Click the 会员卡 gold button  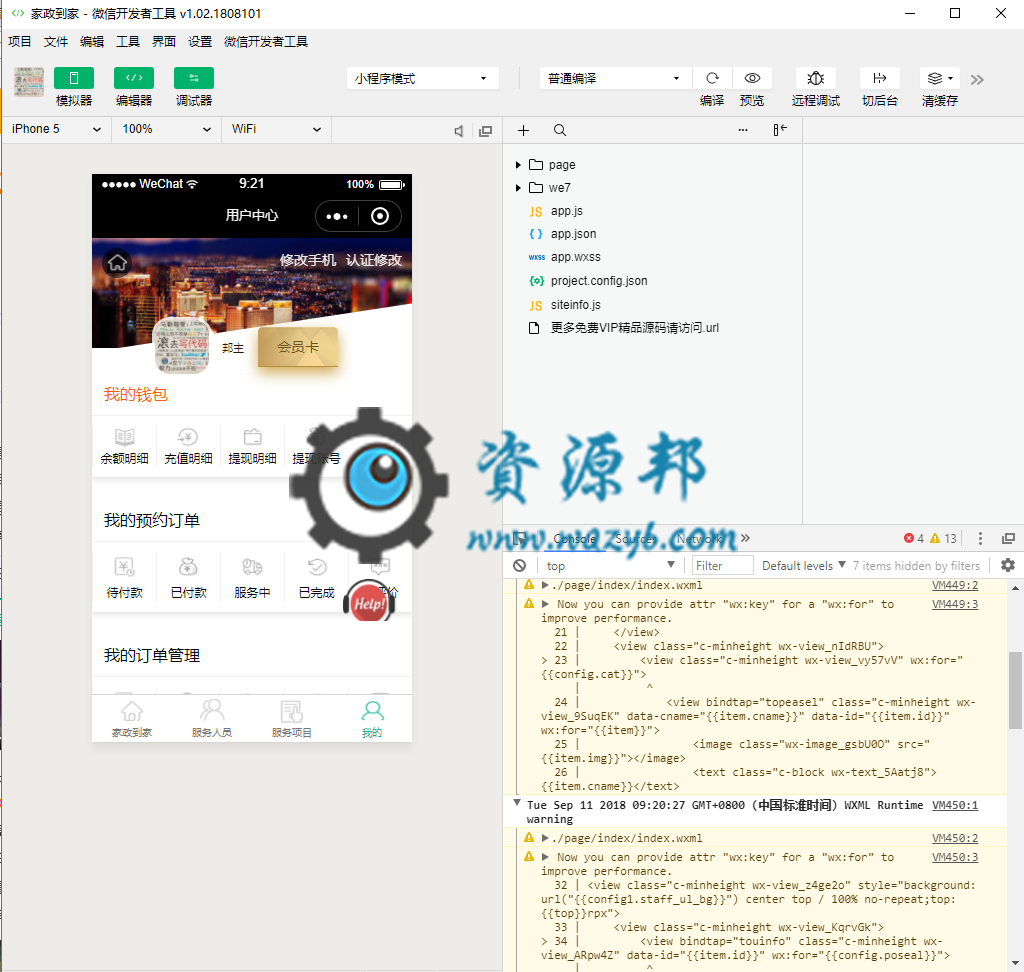pos(298,347)
